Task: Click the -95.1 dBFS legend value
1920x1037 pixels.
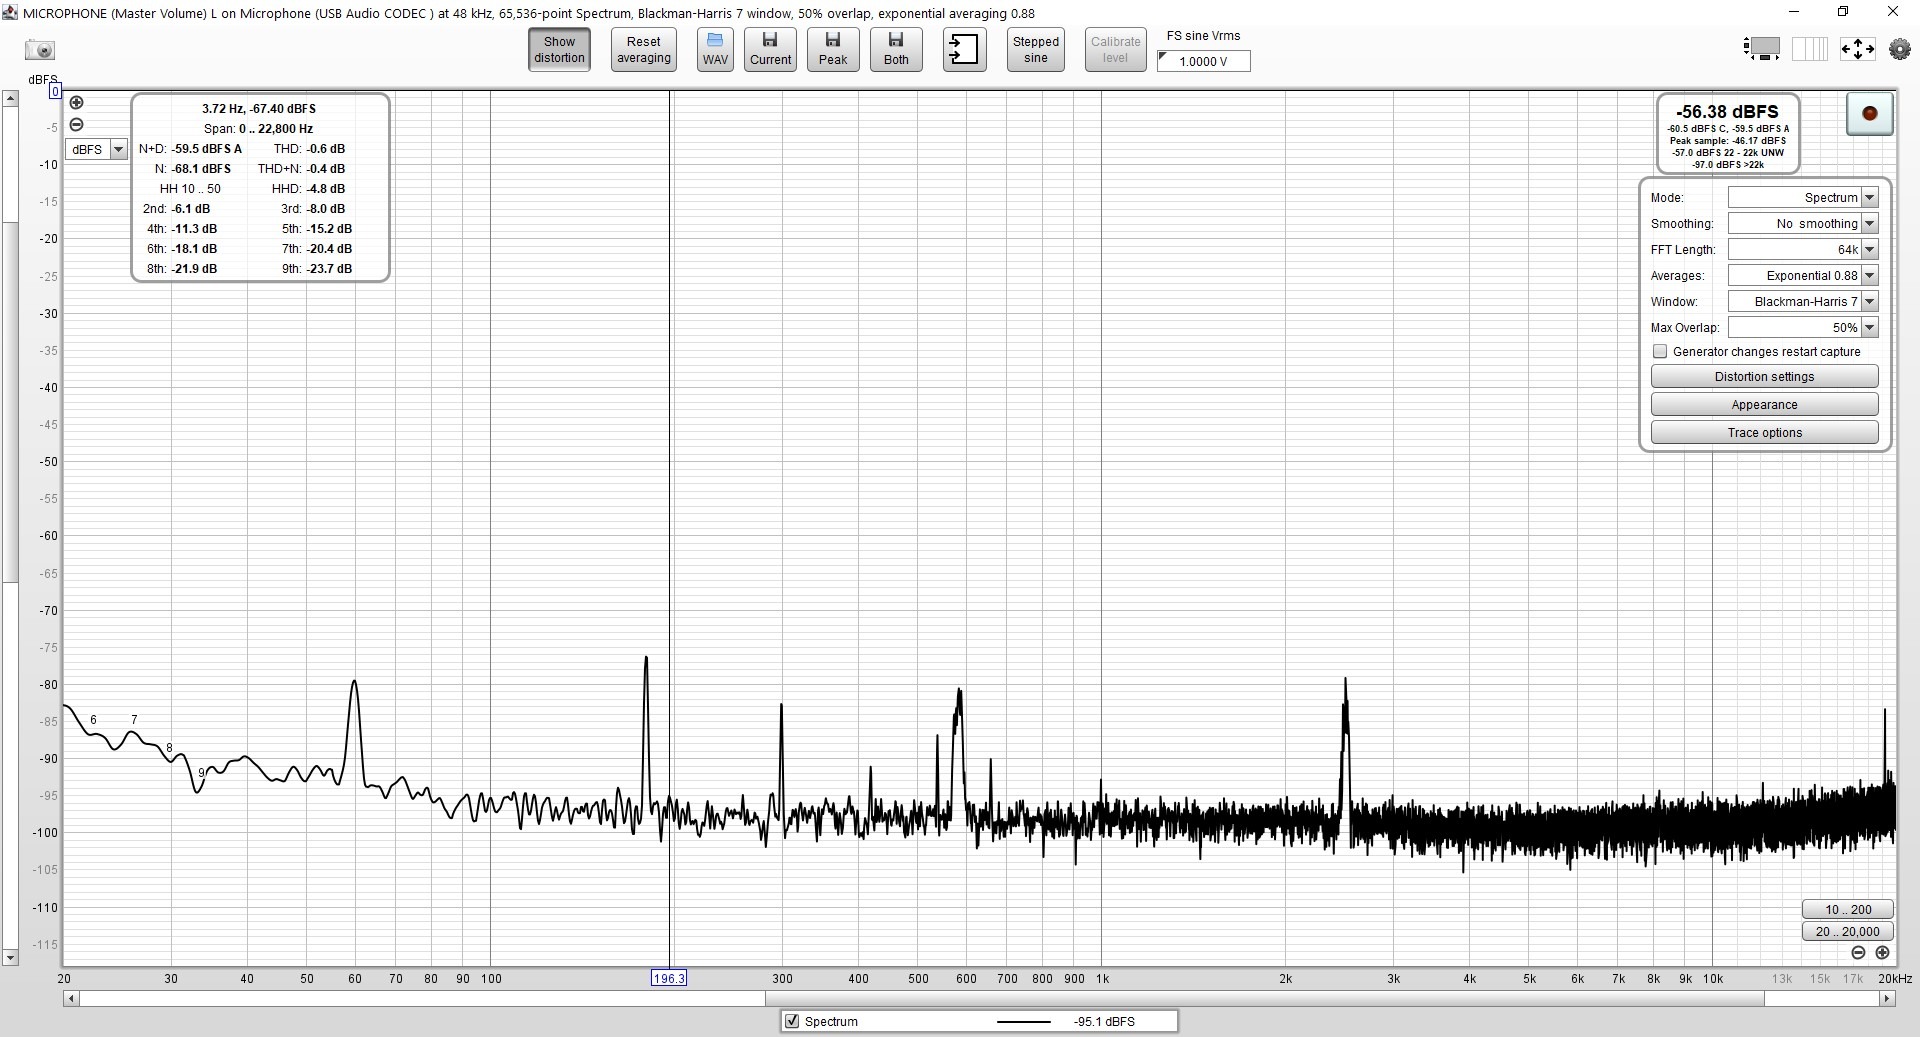Action: (x=1104, y=1022)
